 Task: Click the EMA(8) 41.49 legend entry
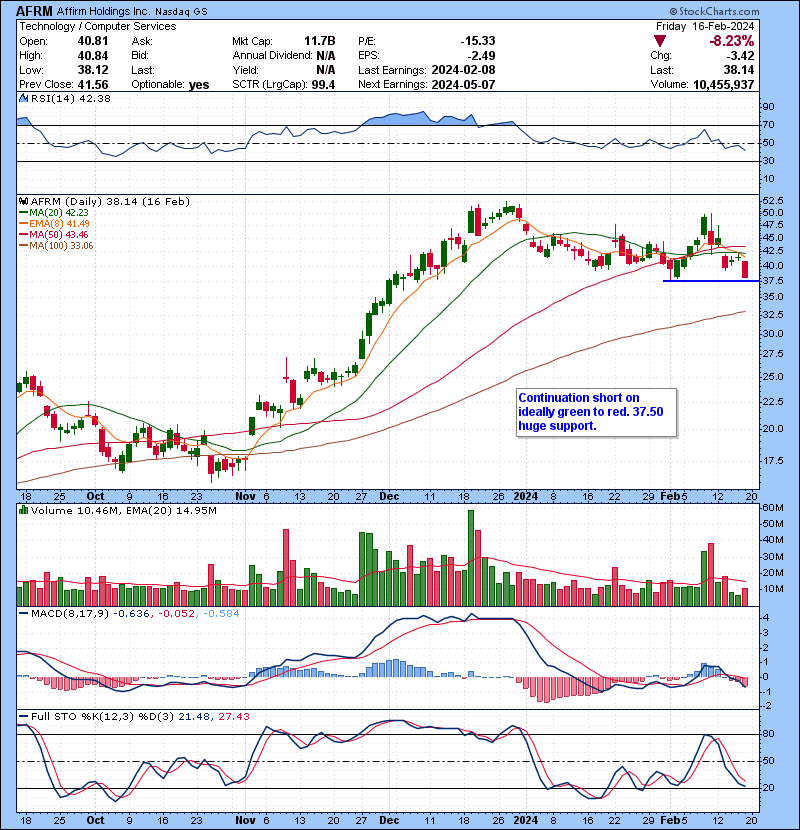point(54,224)
